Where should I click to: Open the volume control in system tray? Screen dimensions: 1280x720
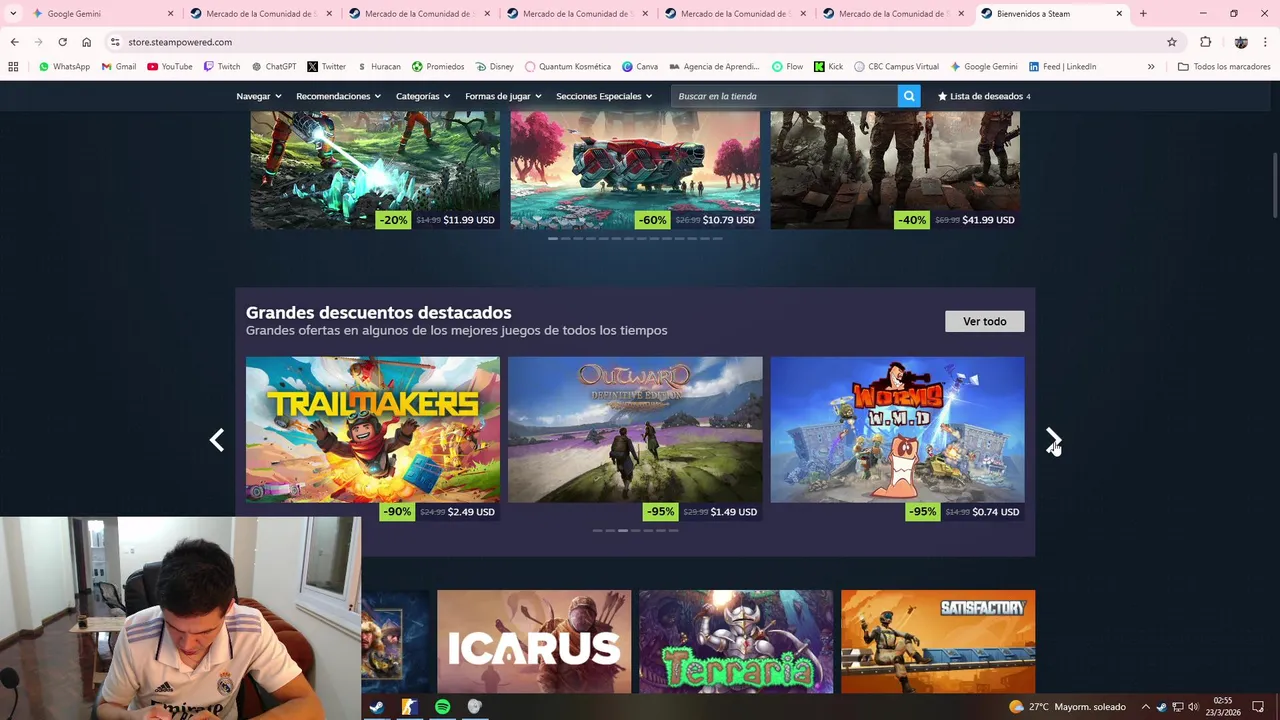(x=1193, y=707)
